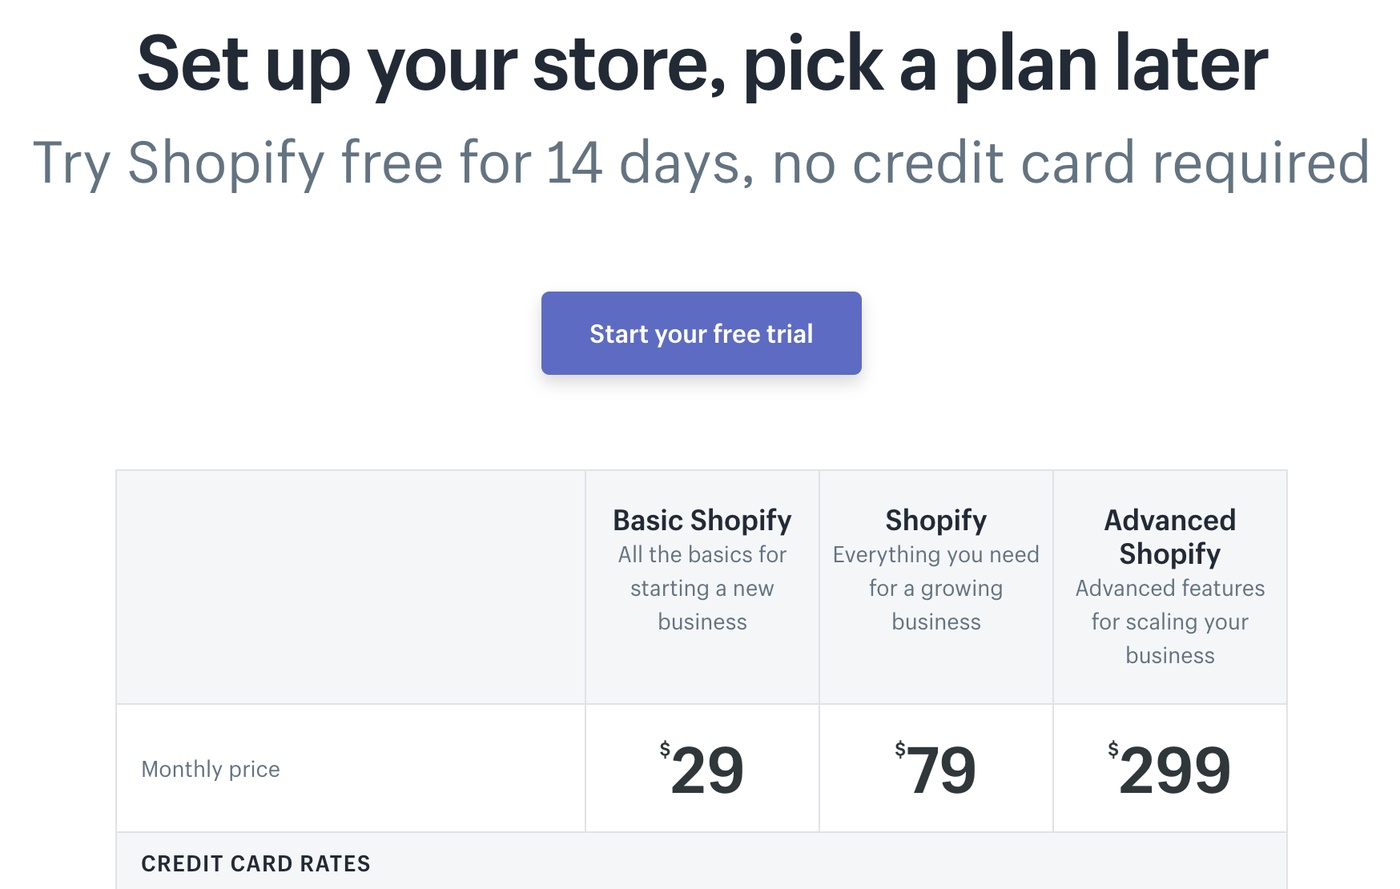Click the $299 monthly price

pos(1170,769)
